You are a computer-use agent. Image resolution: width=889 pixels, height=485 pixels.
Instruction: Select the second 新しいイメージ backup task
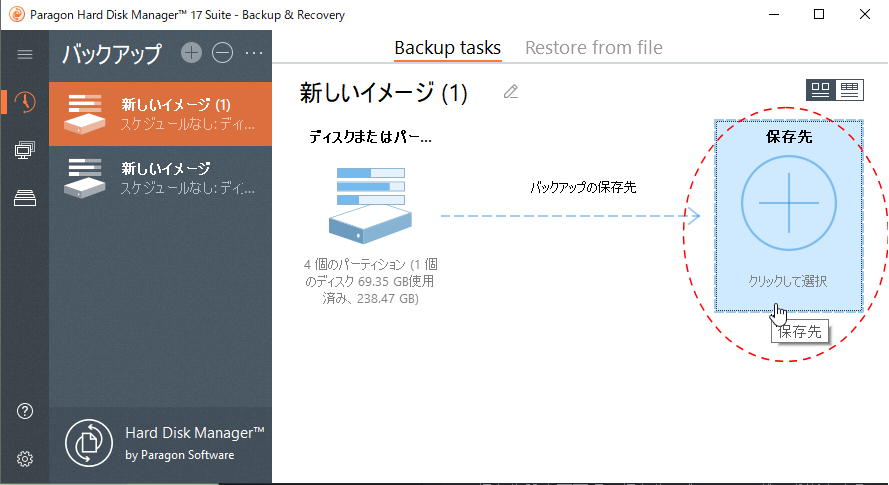(160, 177)
